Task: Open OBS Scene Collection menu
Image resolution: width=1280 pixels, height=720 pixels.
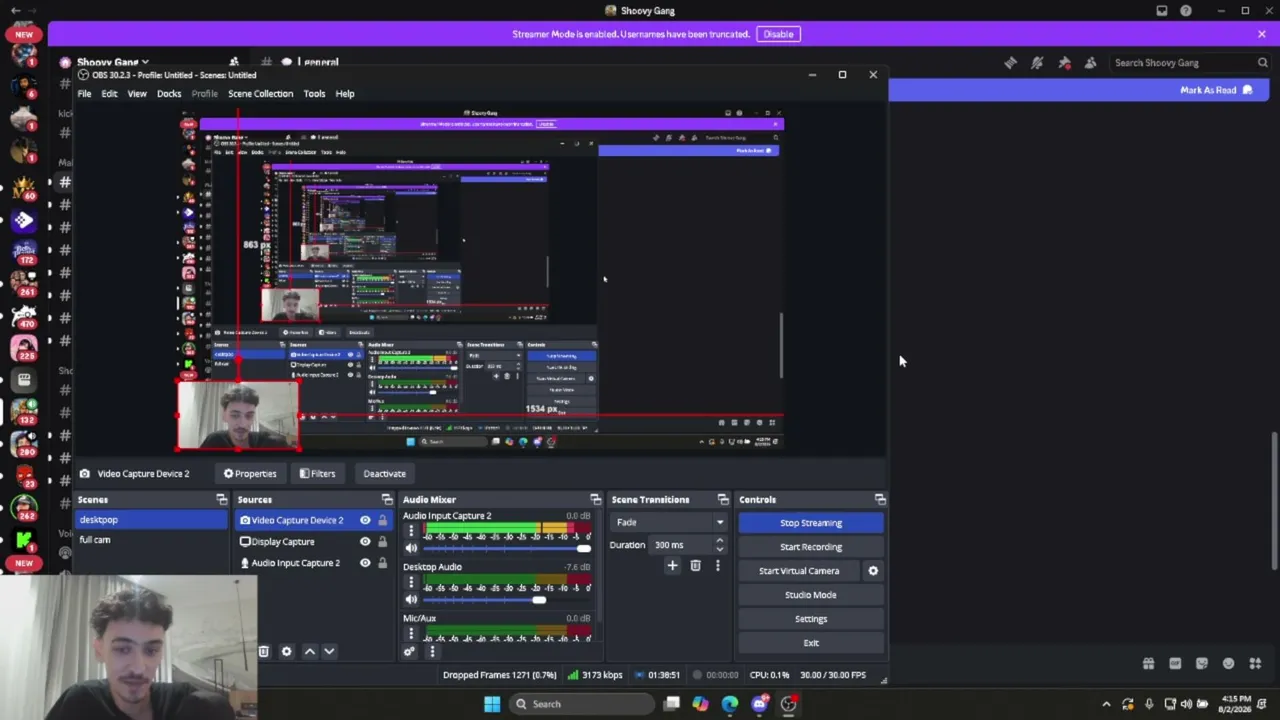Action: [x=260, y=94]
